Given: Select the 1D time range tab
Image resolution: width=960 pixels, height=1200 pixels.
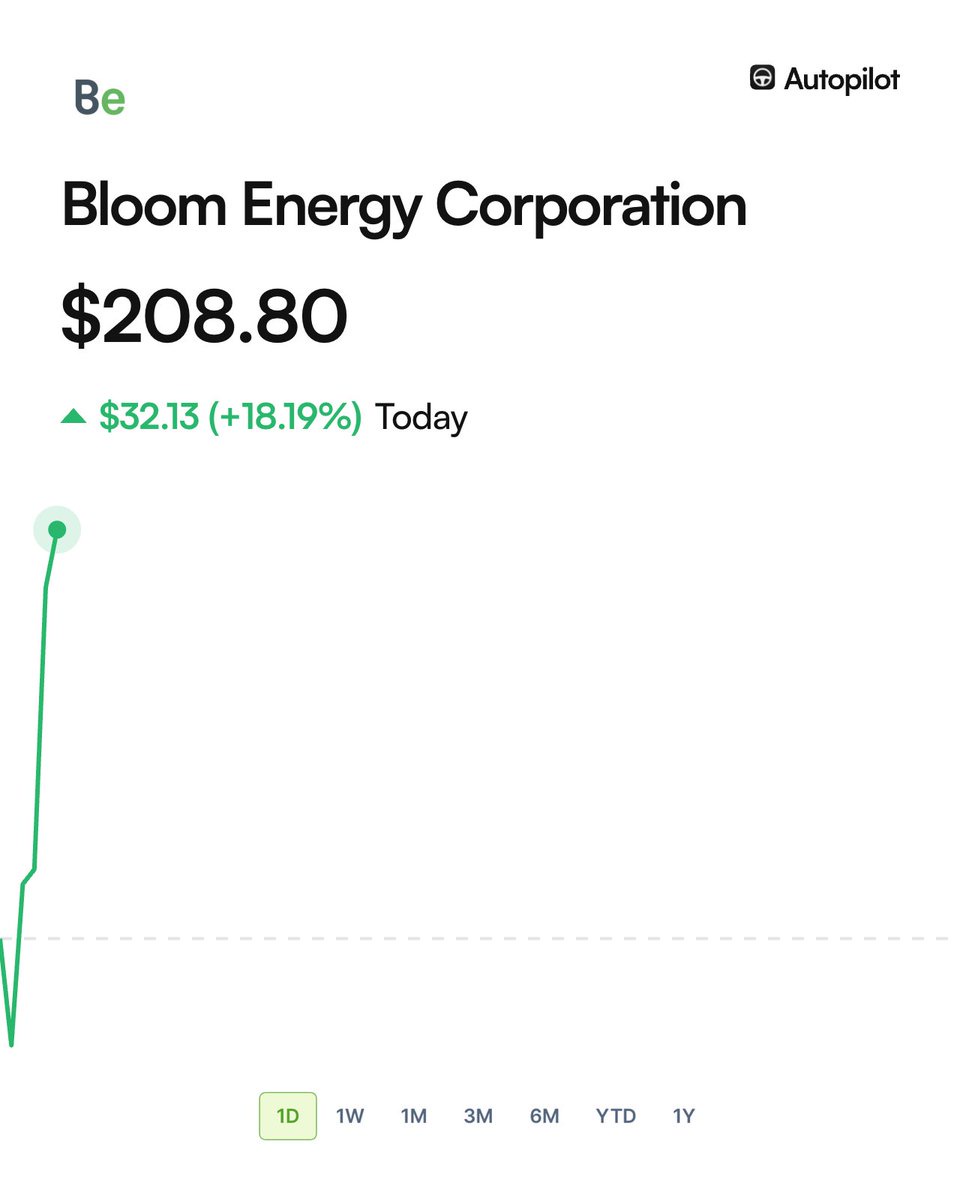Looking at the screenshot, I should pyautogui.click(x=288, y=1116).
